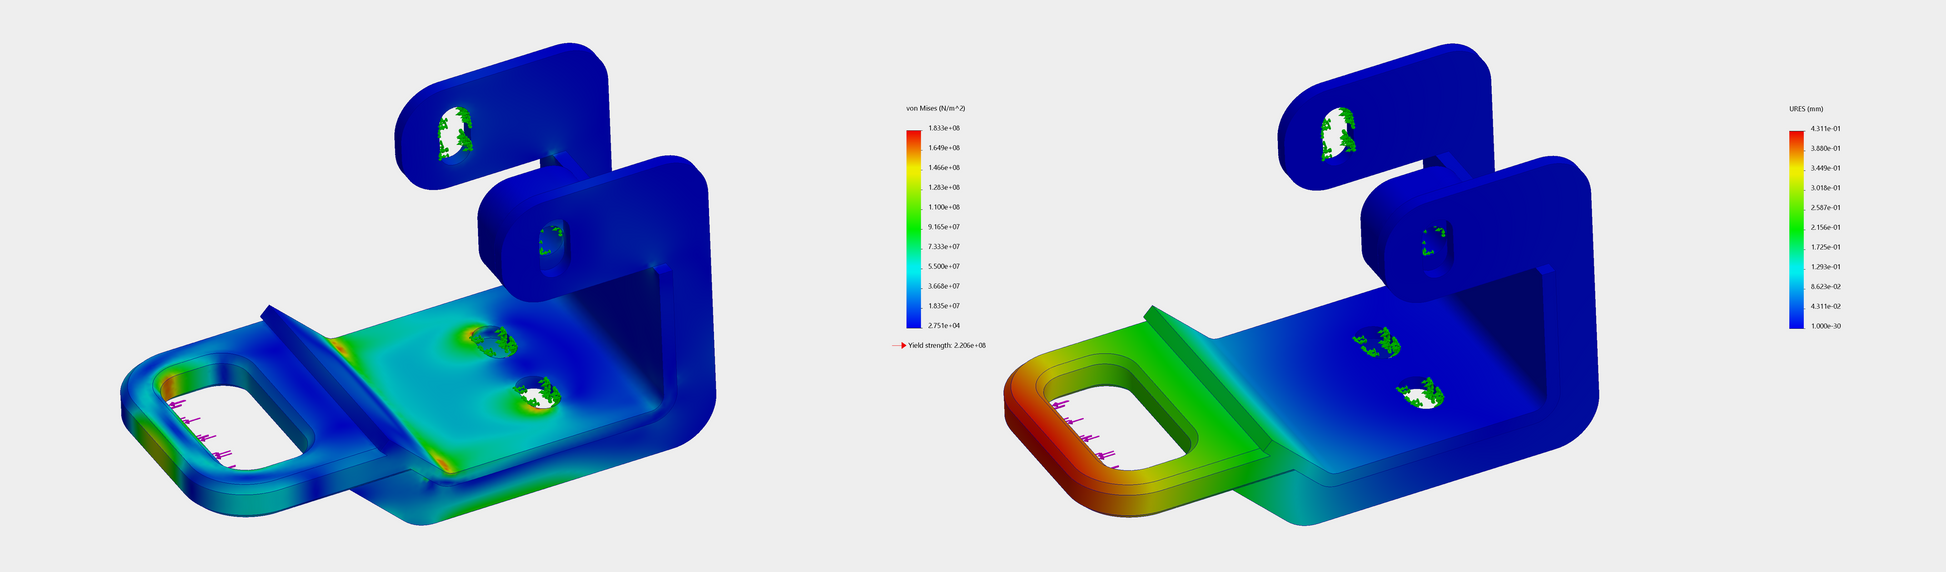This screenshot has width=1946, height=572.
Task: Click the von Mises color scale bar
Action: pyautogui.click(x=913, y=228)
